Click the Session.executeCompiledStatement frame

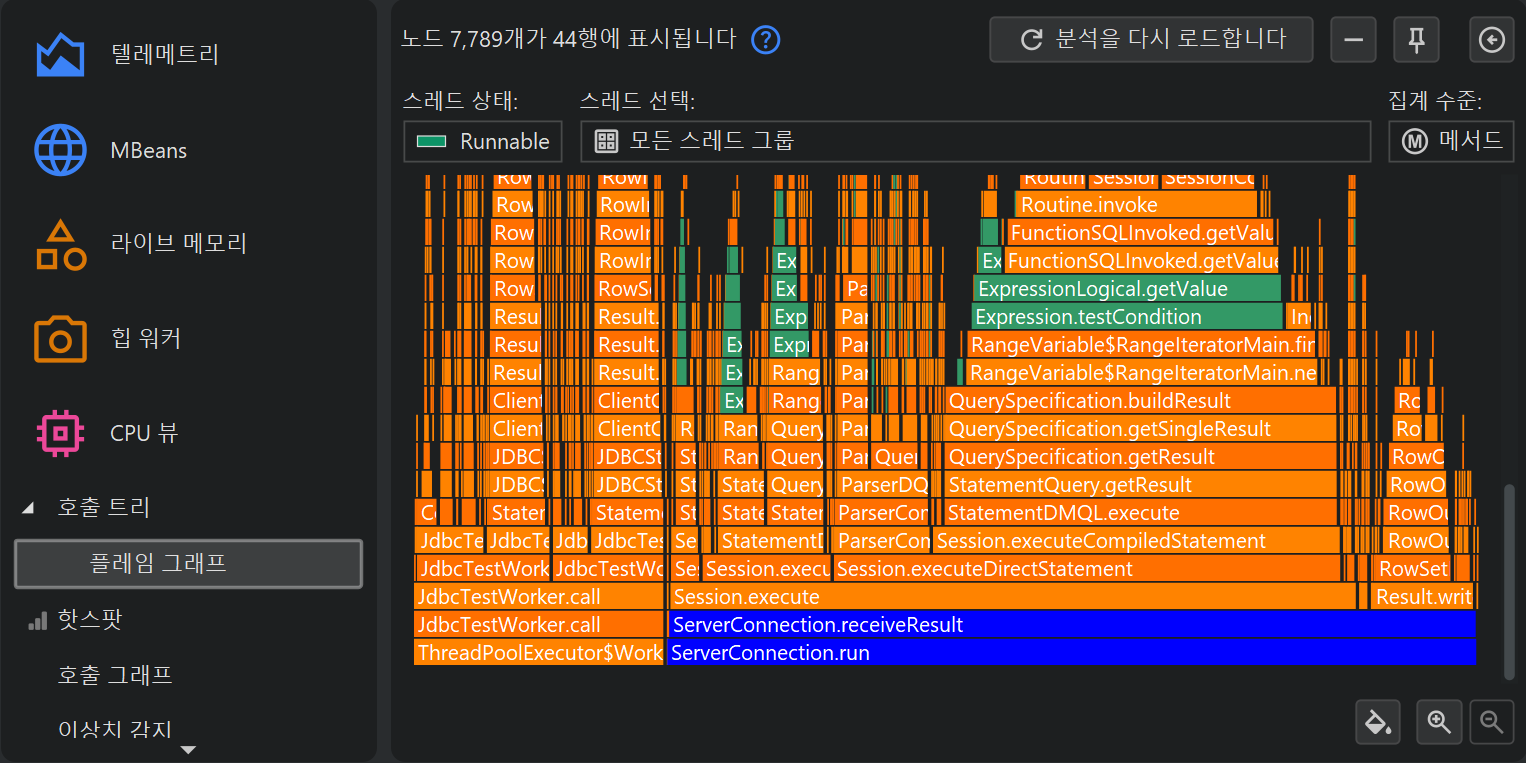pos(1136,541)
